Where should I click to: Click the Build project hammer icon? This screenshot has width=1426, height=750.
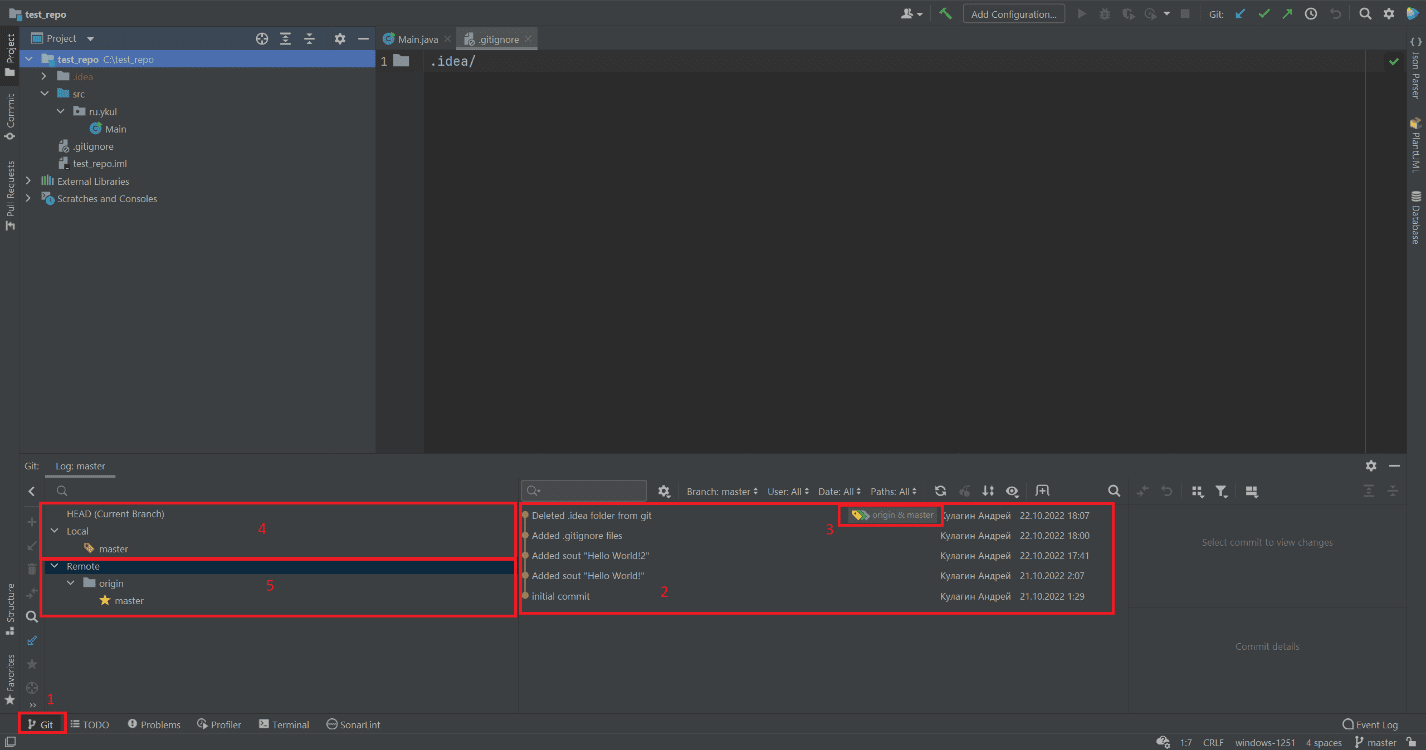pyautogui.click(x=945, y=14)
